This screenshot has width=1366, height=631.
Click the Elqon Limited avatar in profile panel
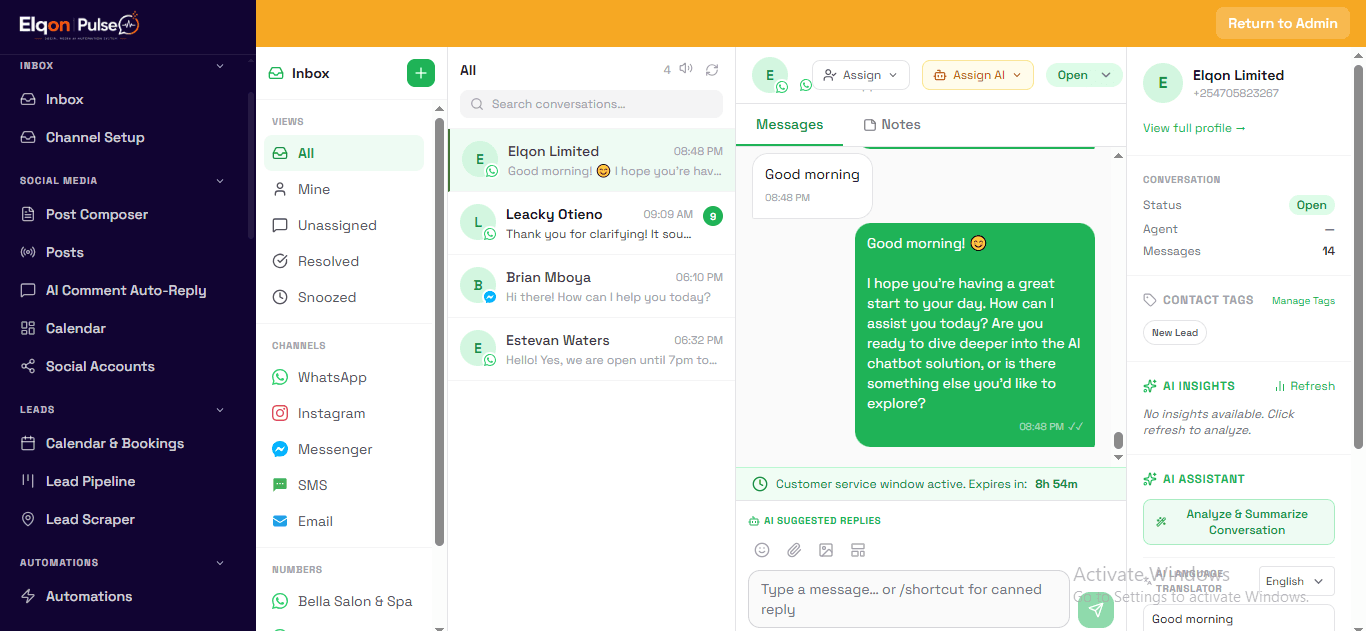[1162, 84]
